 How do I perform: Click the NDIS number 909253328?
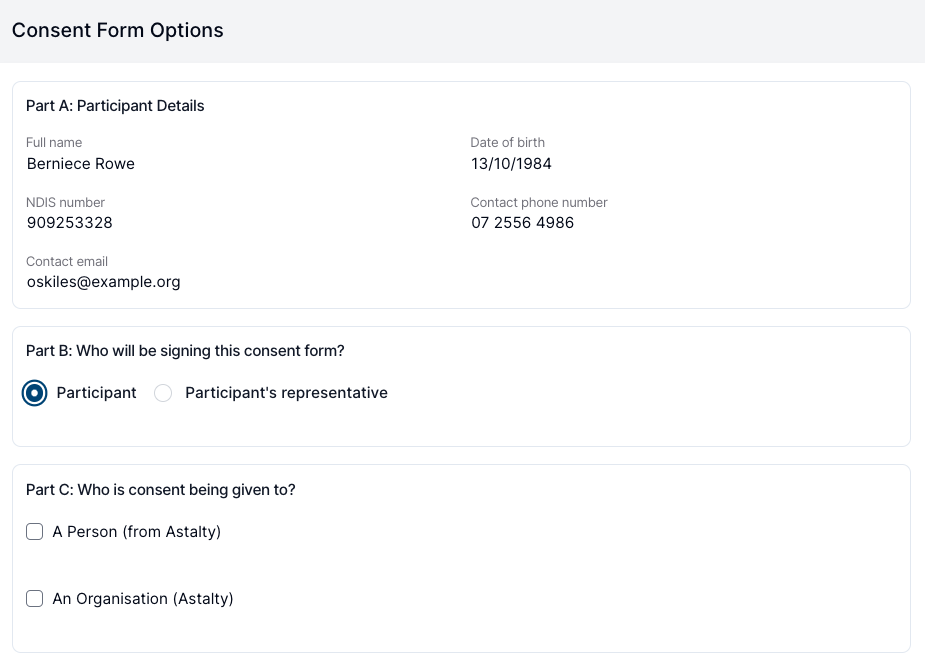click(69, 223)
